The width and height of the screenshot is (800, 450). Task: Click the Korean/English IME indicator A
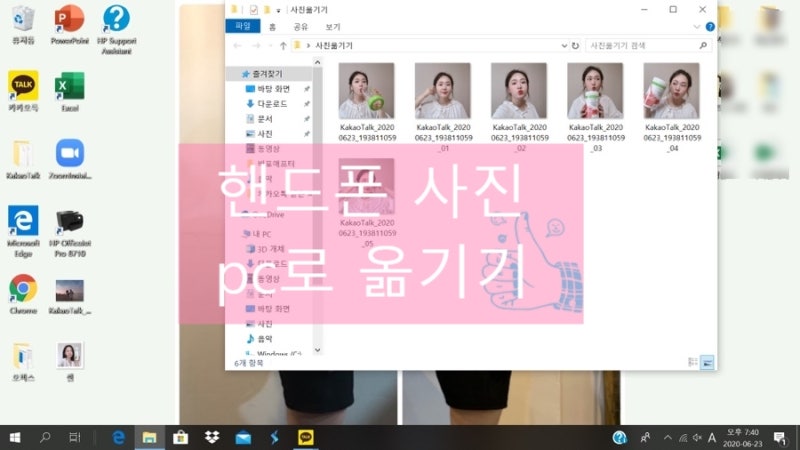point(712,438)
